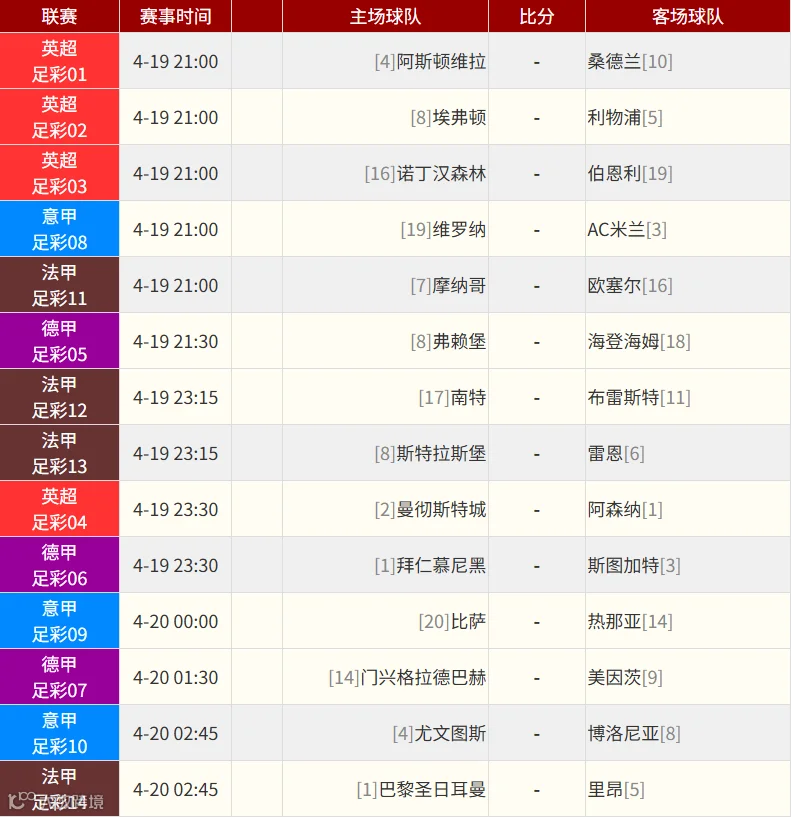Image resolution: width=791 pixels, height=817 pixels.
Task: Open home team 南特
Action: [468, 398]
